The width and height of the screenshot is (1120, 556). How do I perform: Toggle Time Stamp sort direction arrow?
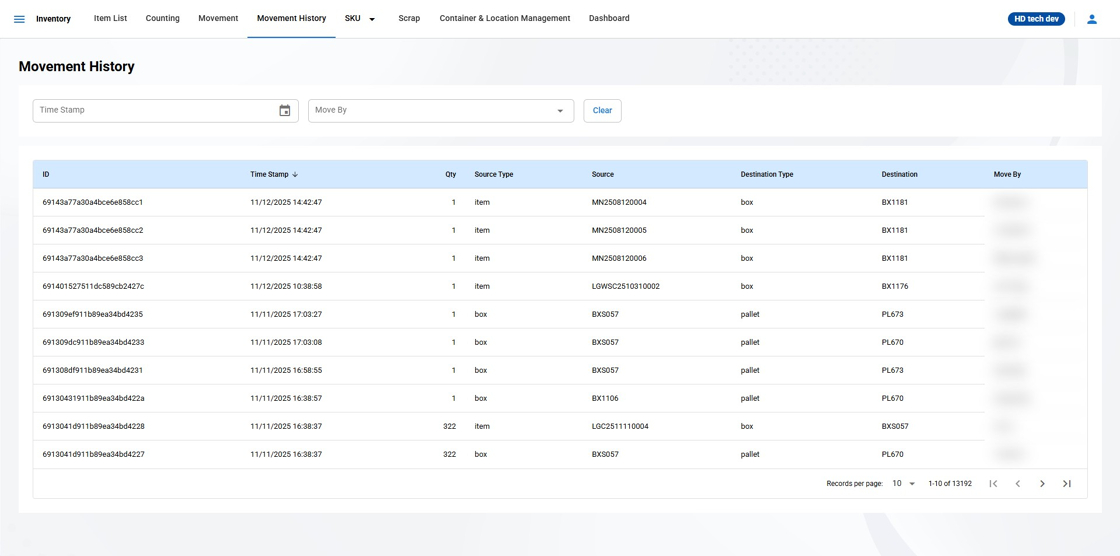[296, 175]
